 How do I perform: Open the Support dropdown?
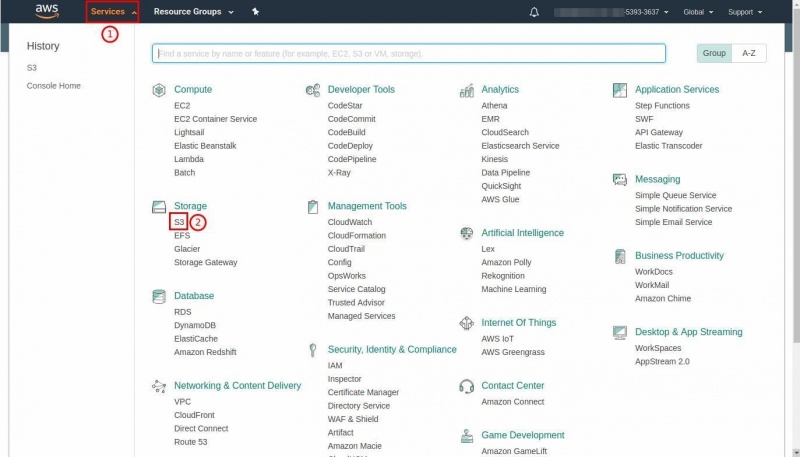(745, 12)
